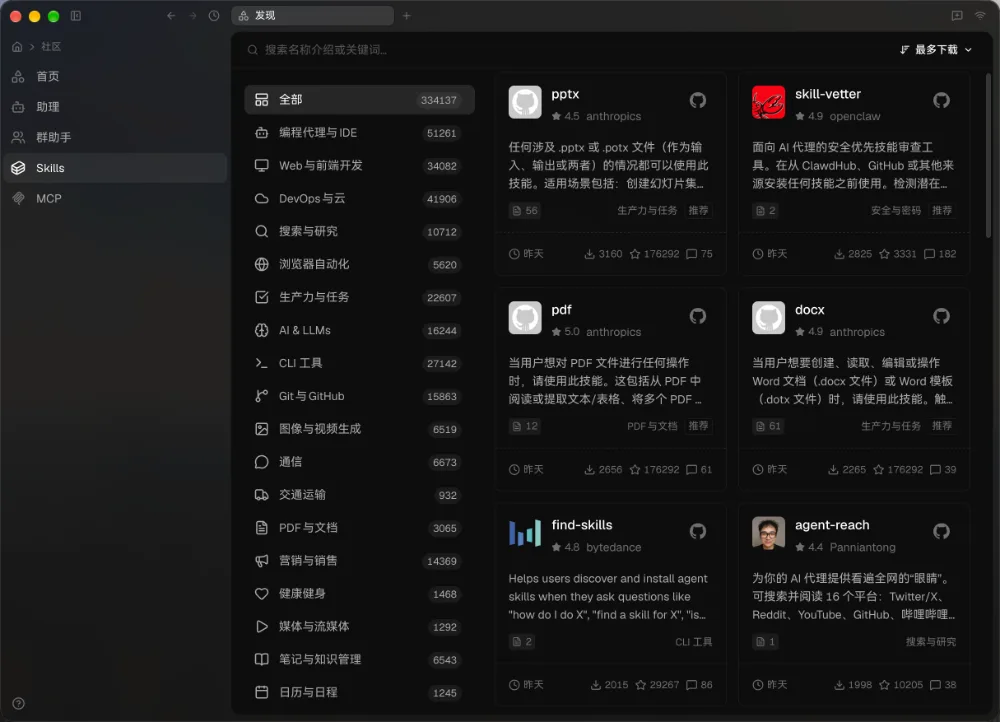Select the 全部 category
The image size is (1000, 722).
359,100
